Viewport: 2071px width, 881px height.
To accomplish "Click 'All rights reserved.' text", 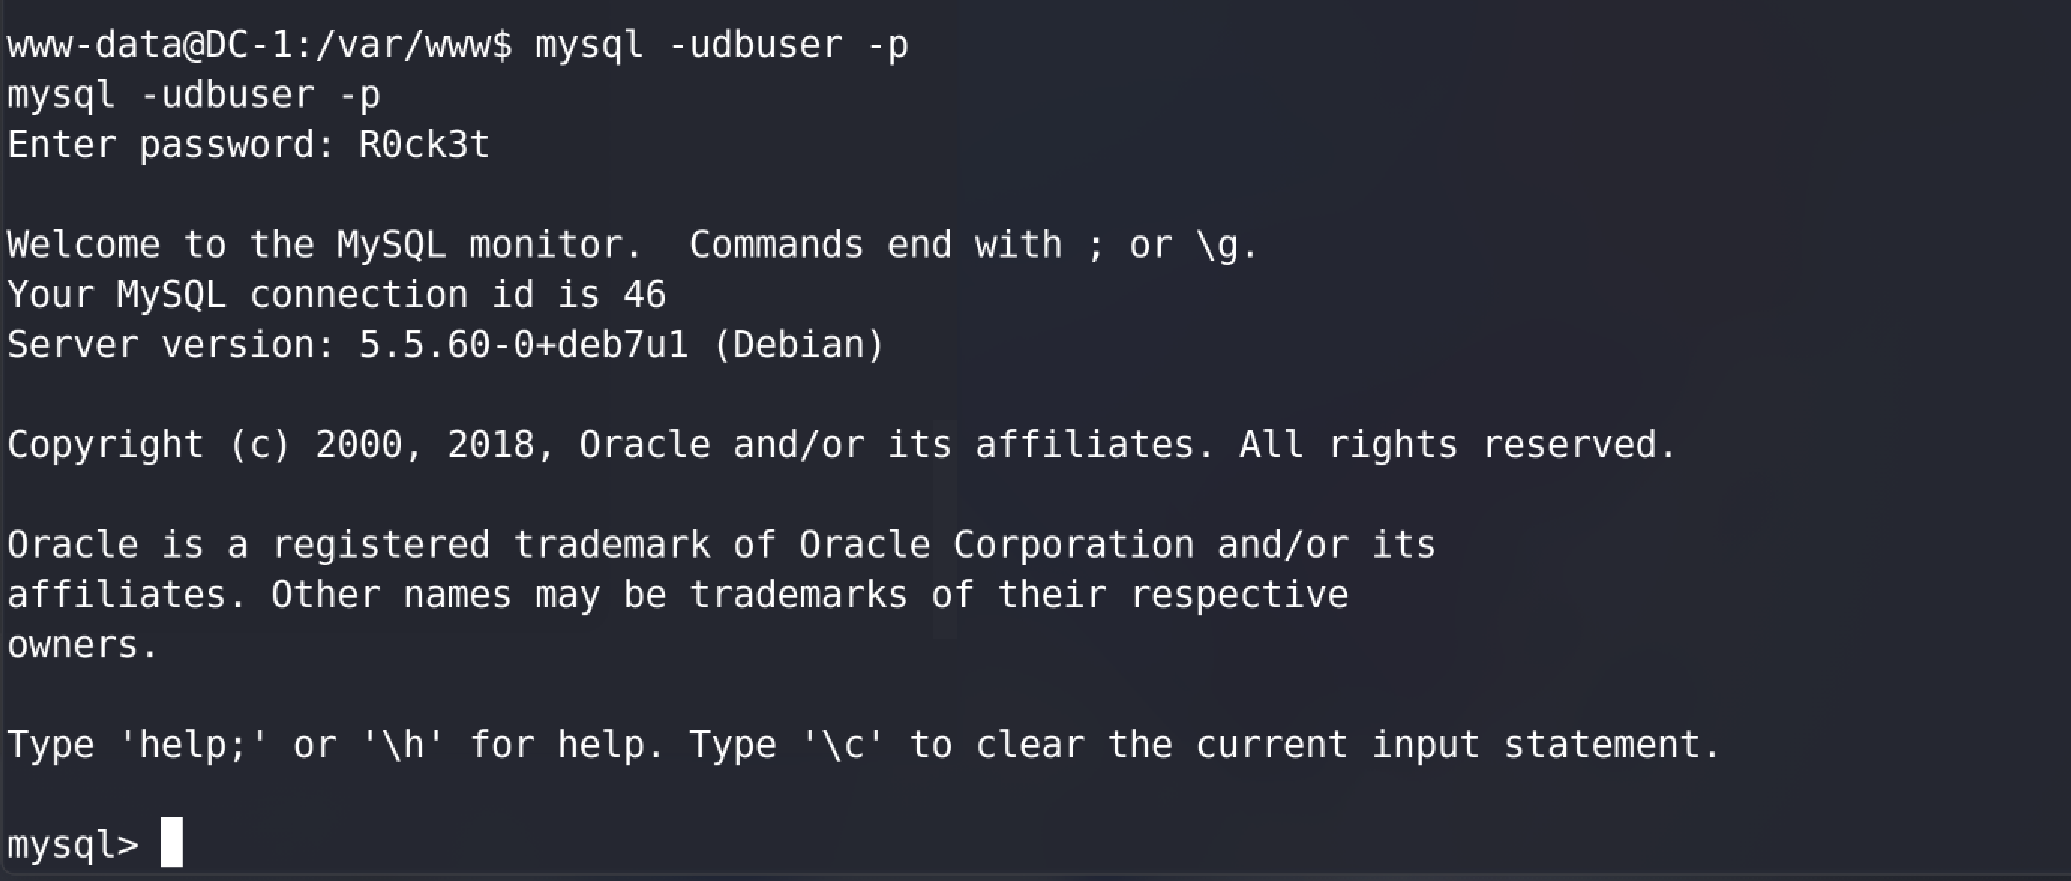I will point(1457,445).
